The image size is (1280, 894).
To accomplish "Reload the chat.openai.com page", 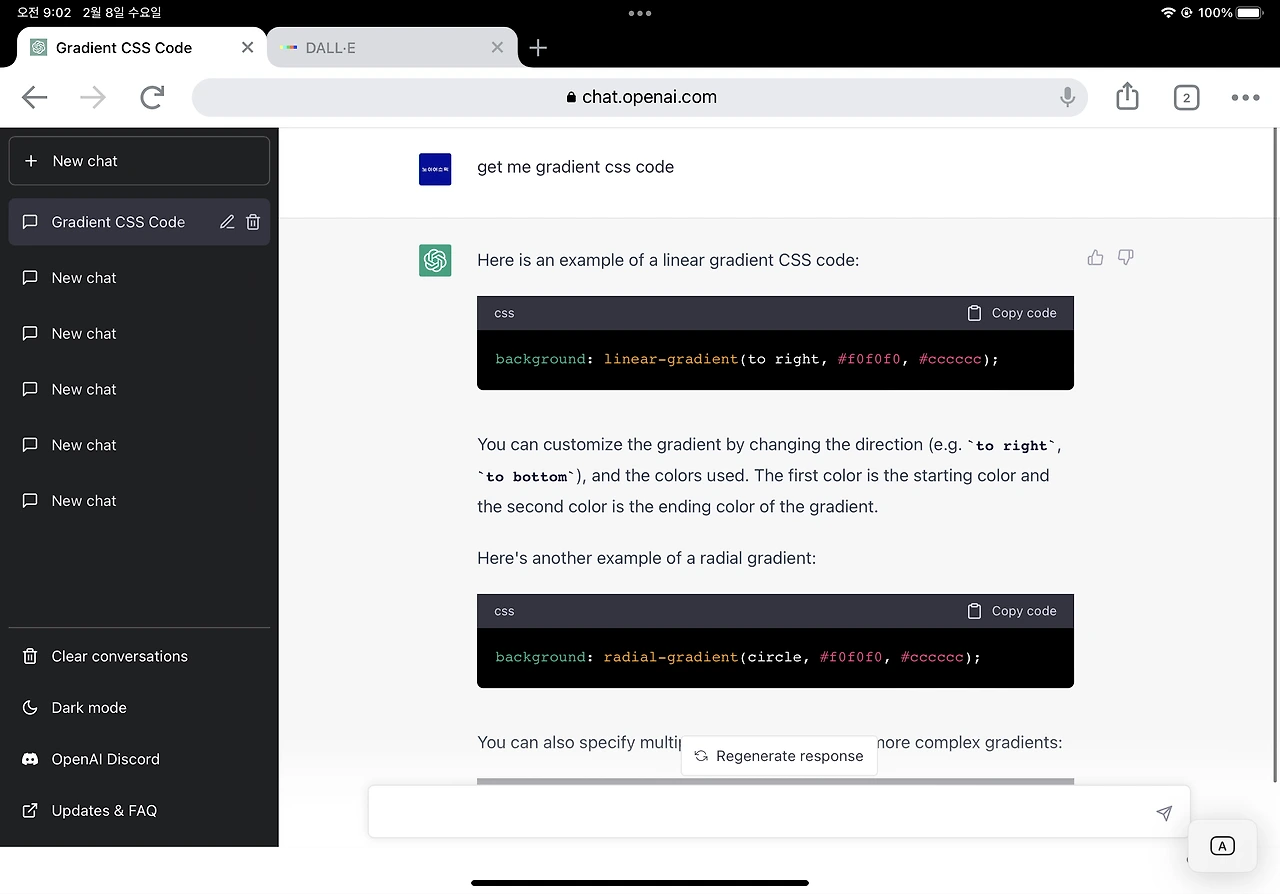I will pos(152,97).
